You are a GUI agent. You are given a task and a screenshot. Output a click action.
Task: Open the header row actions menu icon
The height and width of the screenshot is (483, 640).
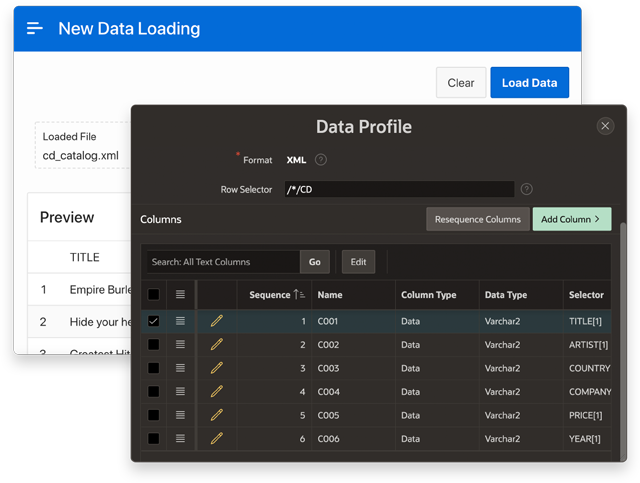(180, 295)
